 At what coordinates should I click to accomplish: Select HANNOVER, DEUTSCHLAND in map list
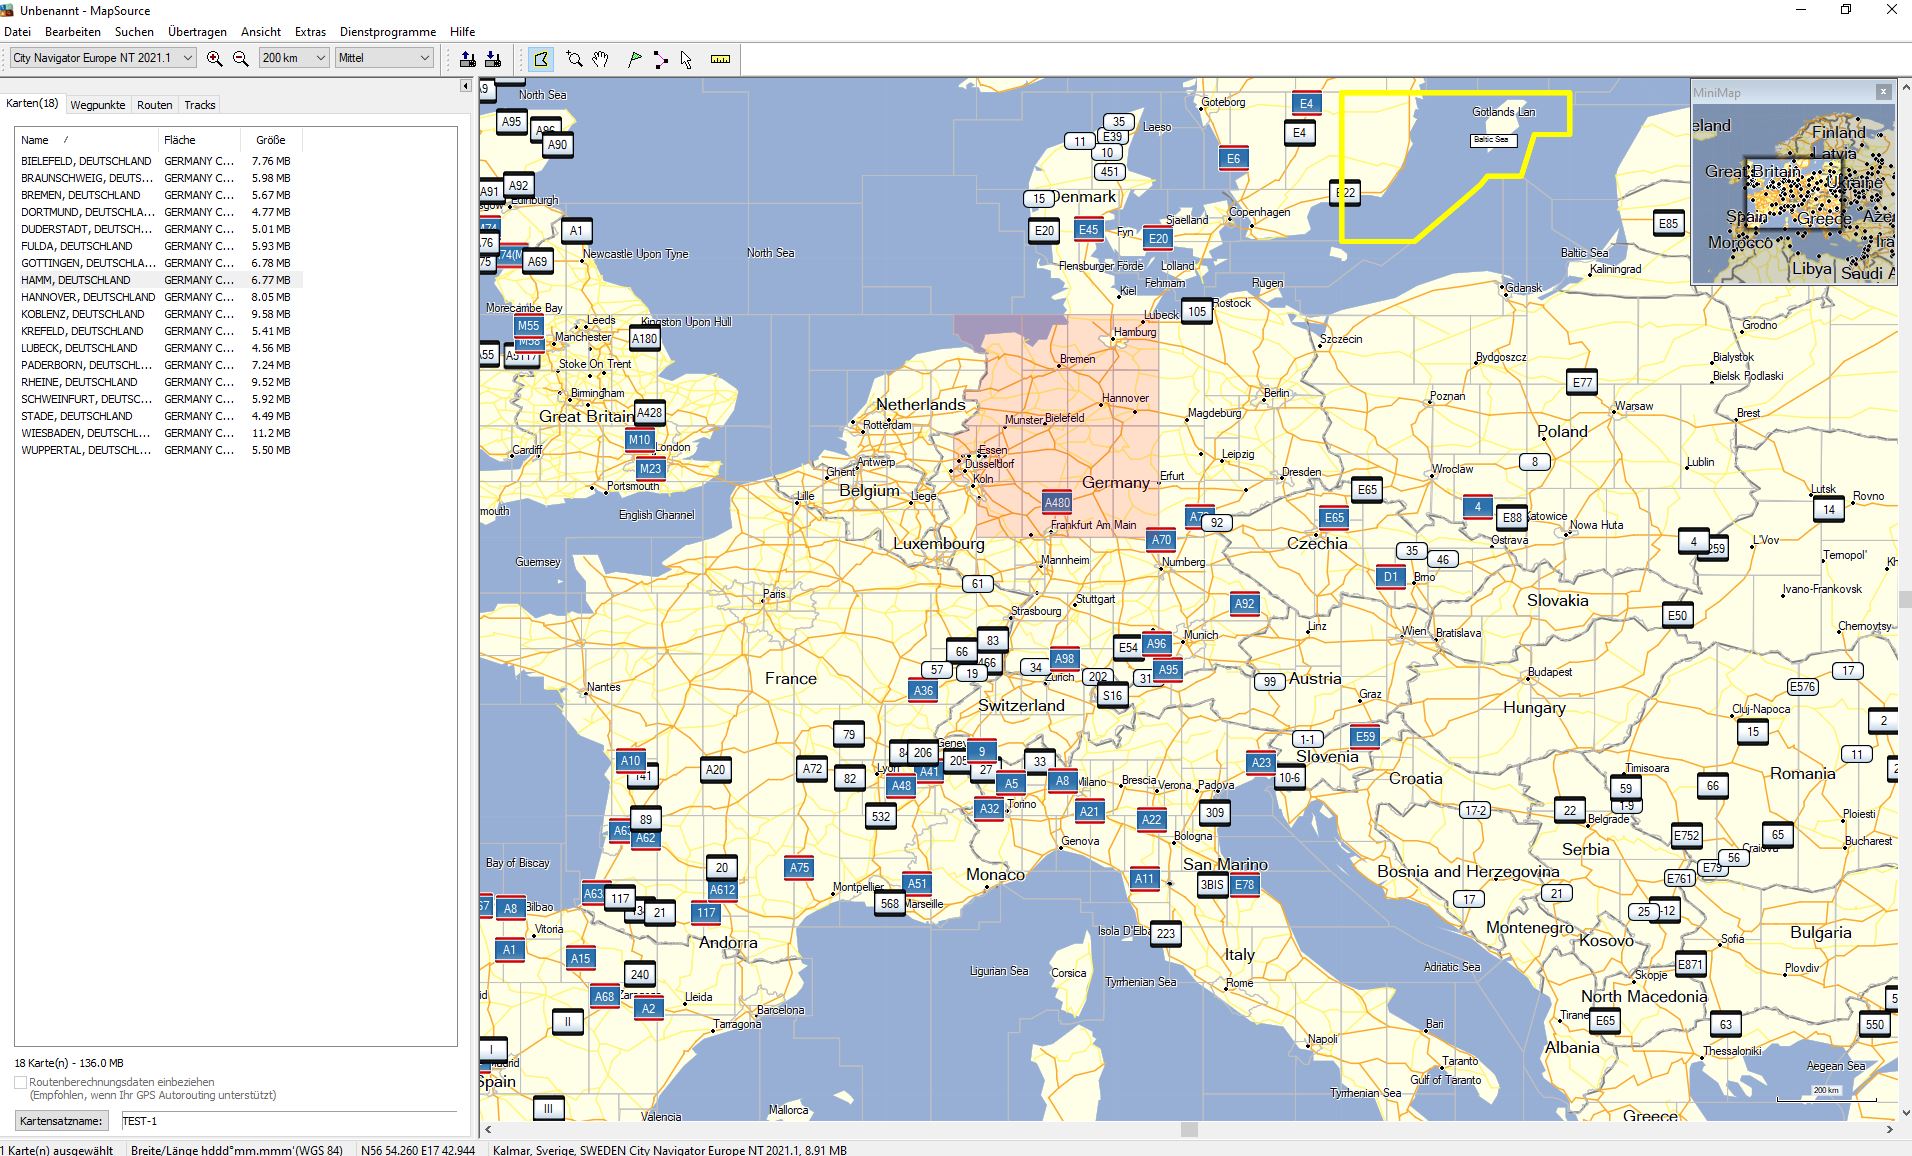(x=88, y=297)
